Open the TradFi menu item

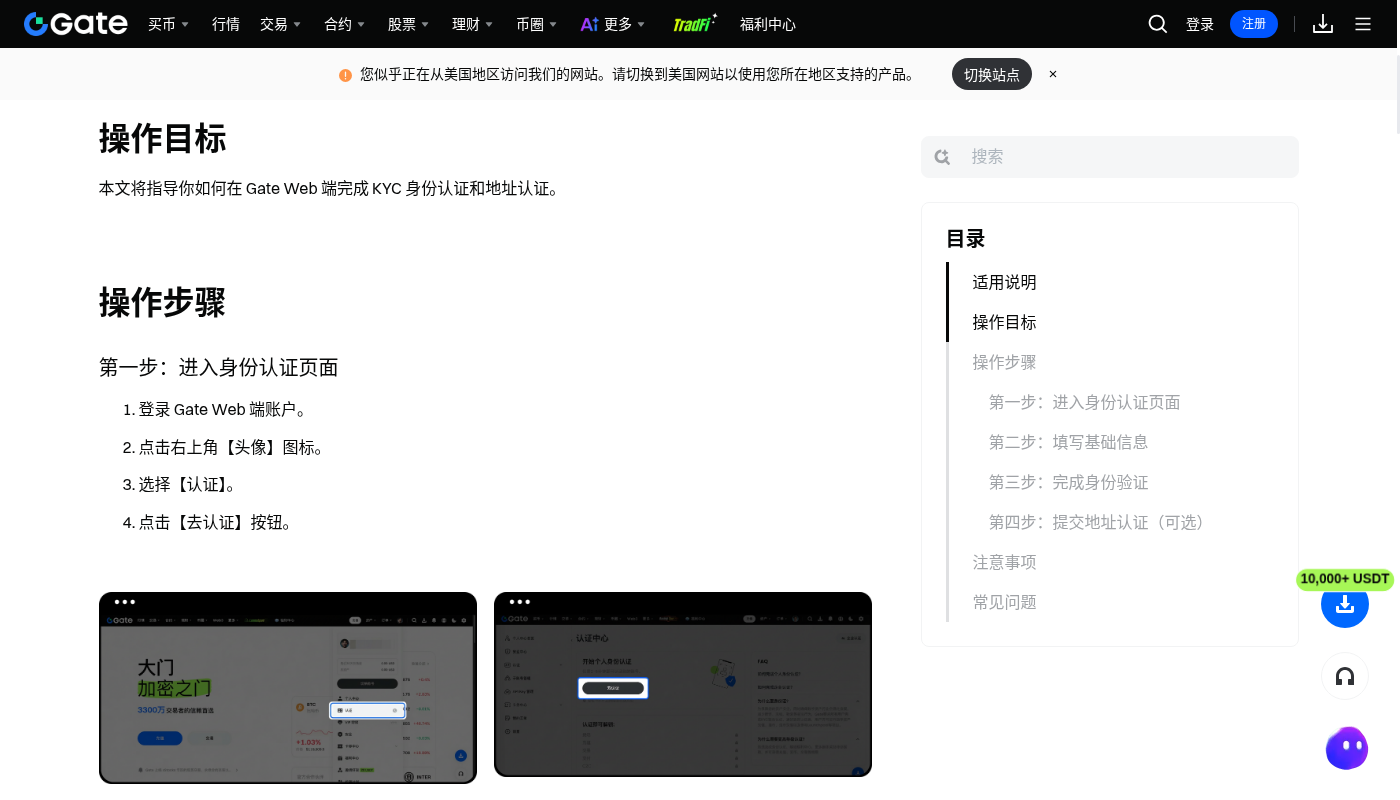695,24
